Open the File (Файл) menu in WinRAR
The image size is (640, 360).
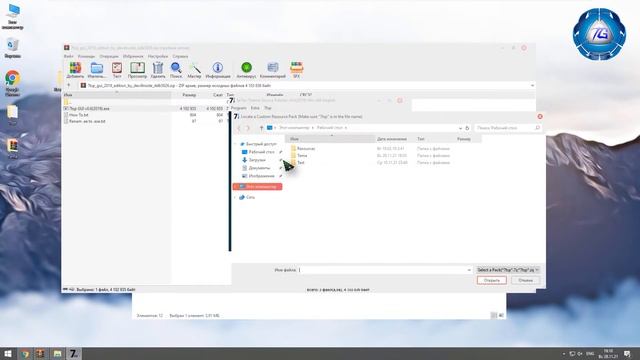pos(69,56)
